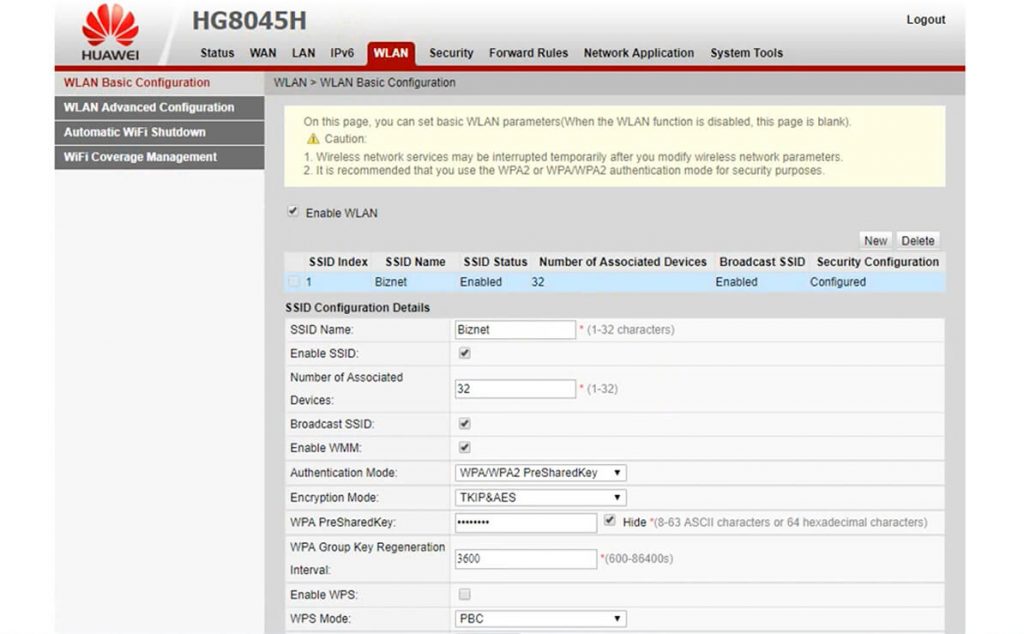
Task: Click the Delete button
Action: coord(917,240)
